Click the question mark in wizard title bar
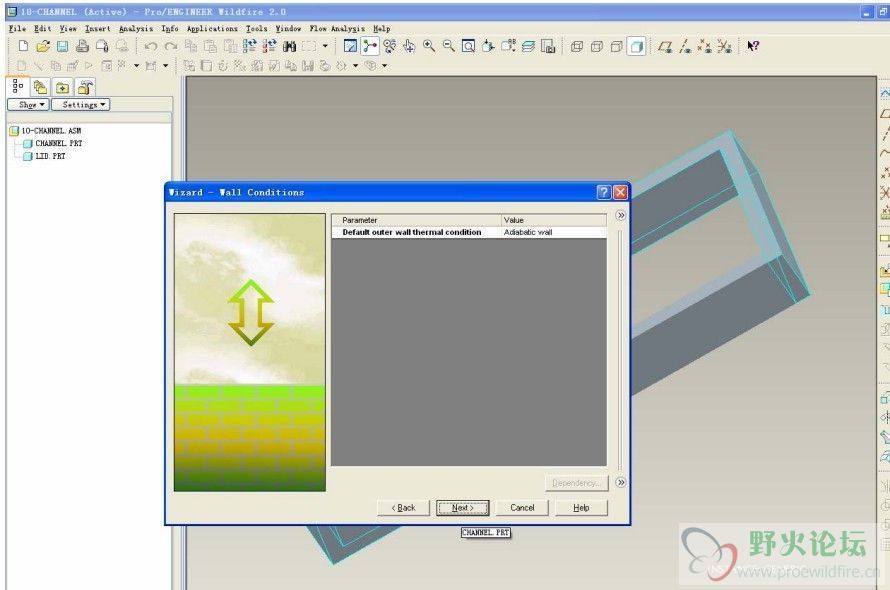 [604, 193]
